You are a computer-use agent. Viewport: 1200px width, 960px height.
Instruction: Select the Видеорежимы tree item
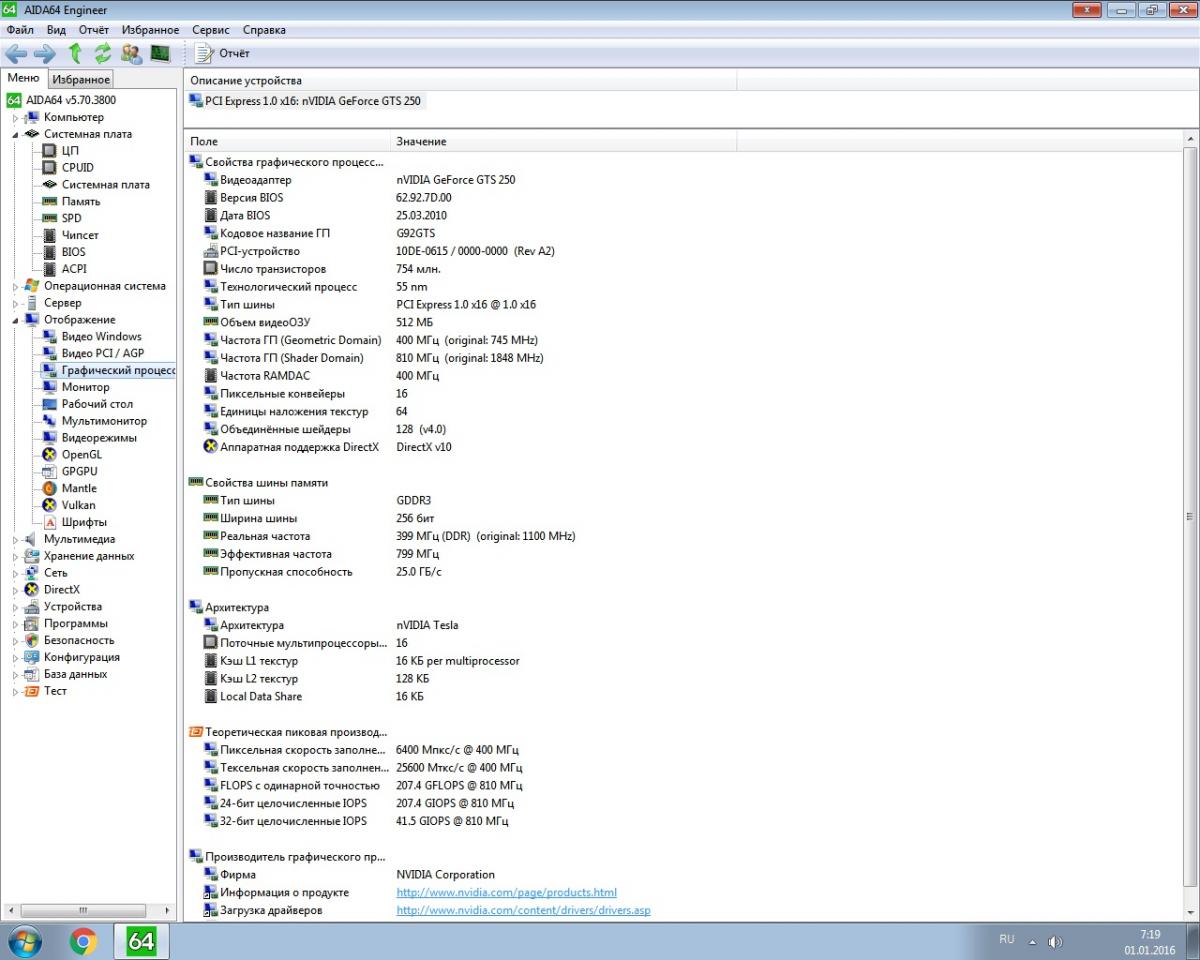pyautogui.click(x=99, y=437)
